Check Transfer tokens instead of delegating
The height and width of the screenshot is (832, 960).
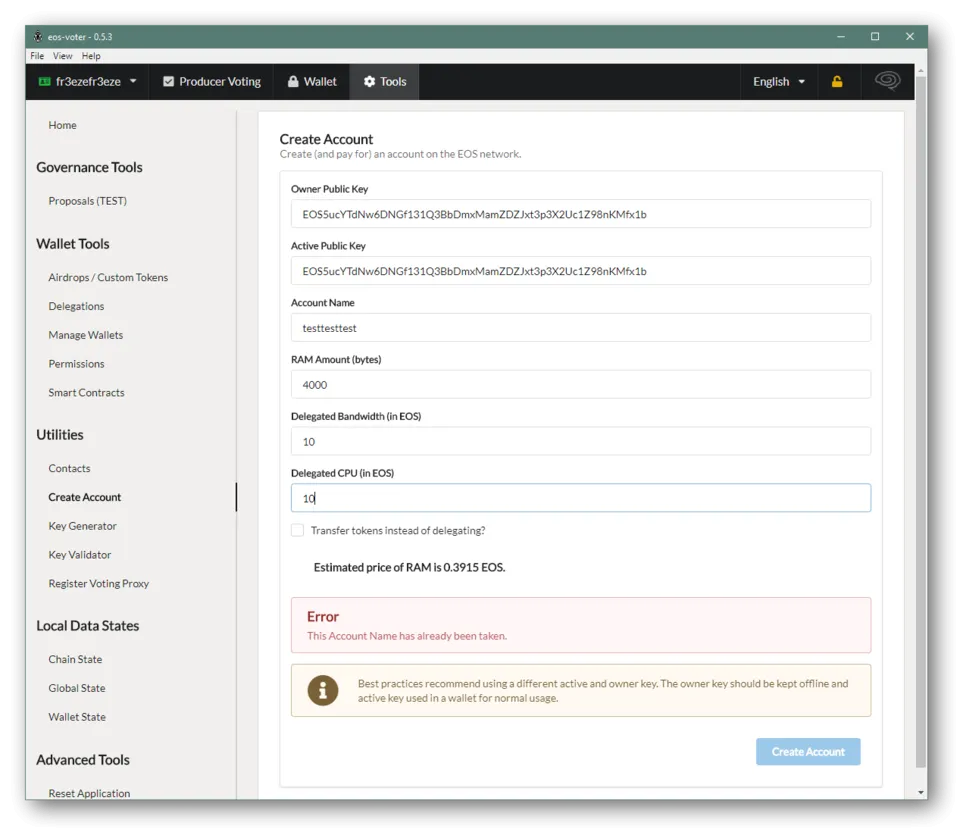[298, 530]
